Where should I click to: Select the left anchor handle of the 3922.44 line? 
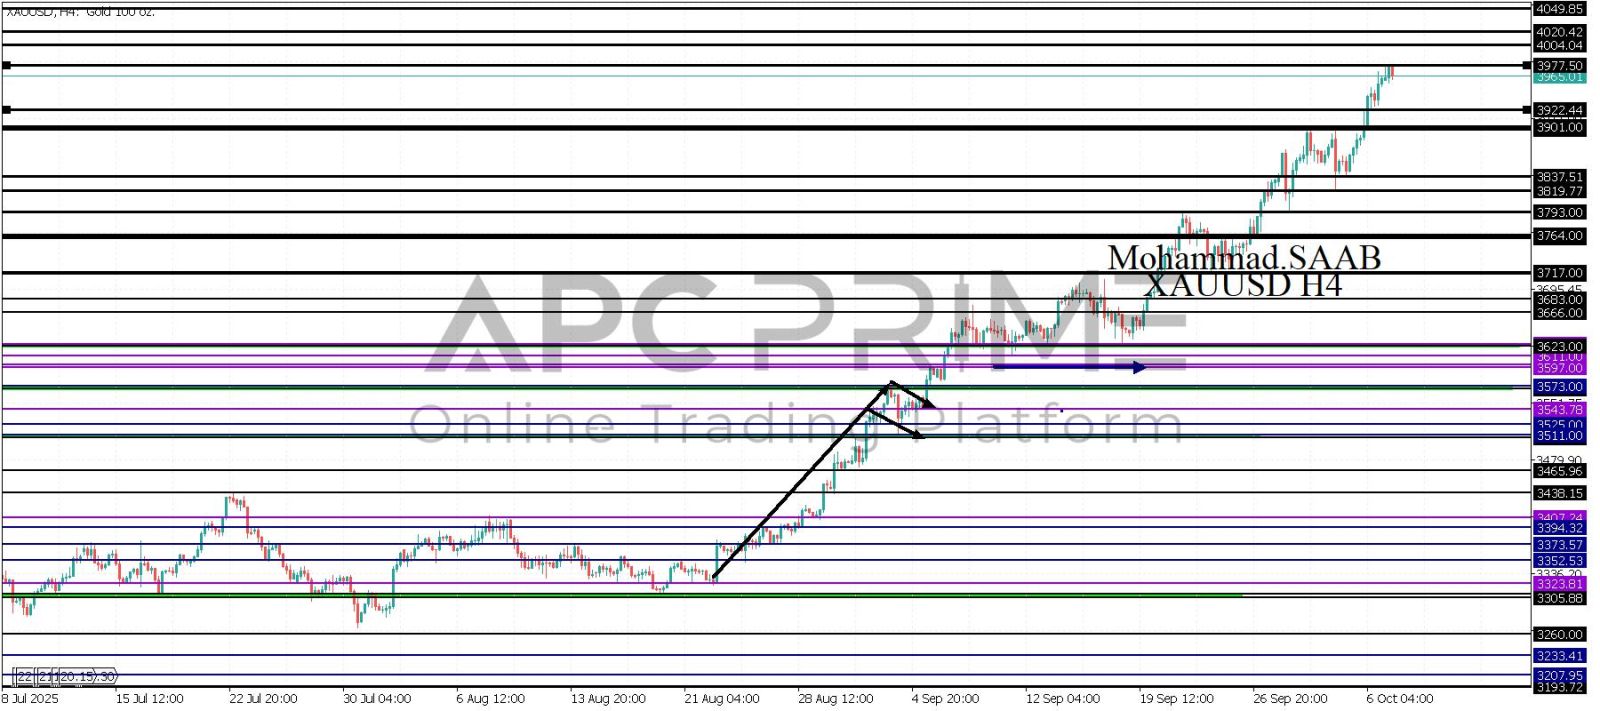click(7, 109)
